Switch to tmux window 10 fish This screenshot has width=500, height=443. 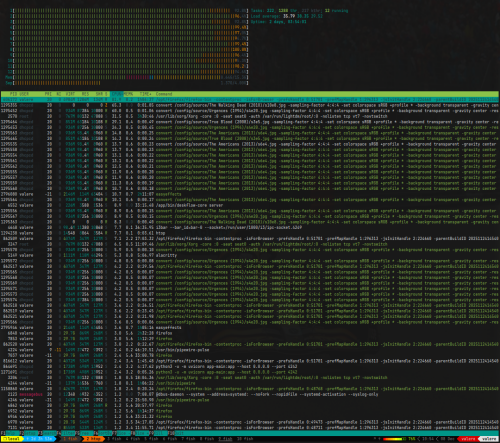click(245, 439)
